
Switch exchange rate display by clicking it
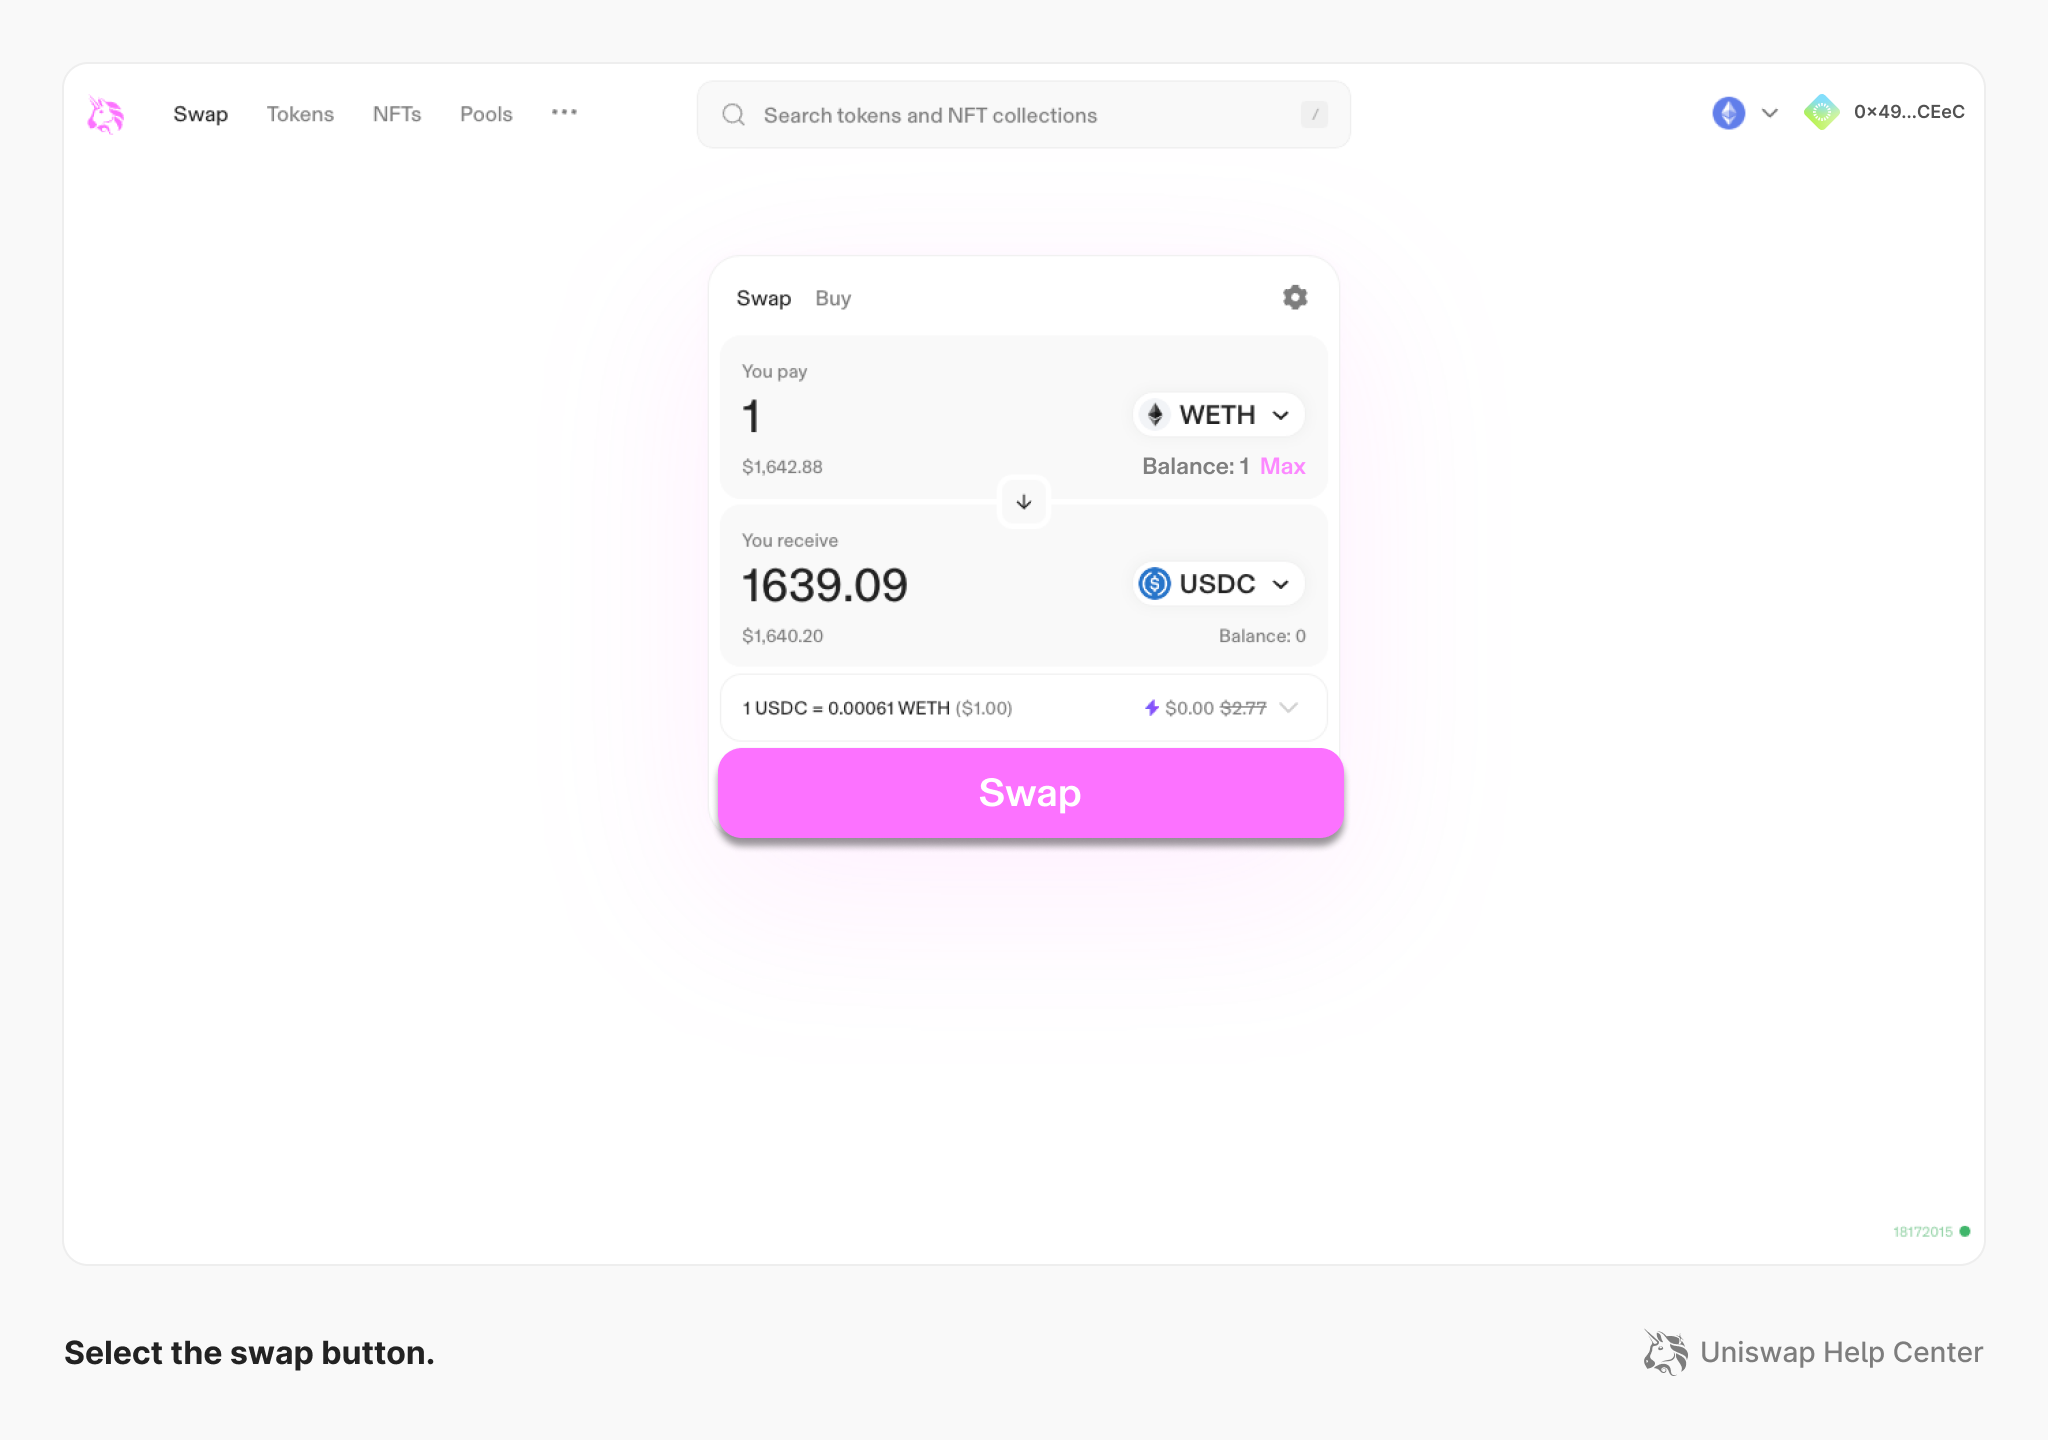876,707
